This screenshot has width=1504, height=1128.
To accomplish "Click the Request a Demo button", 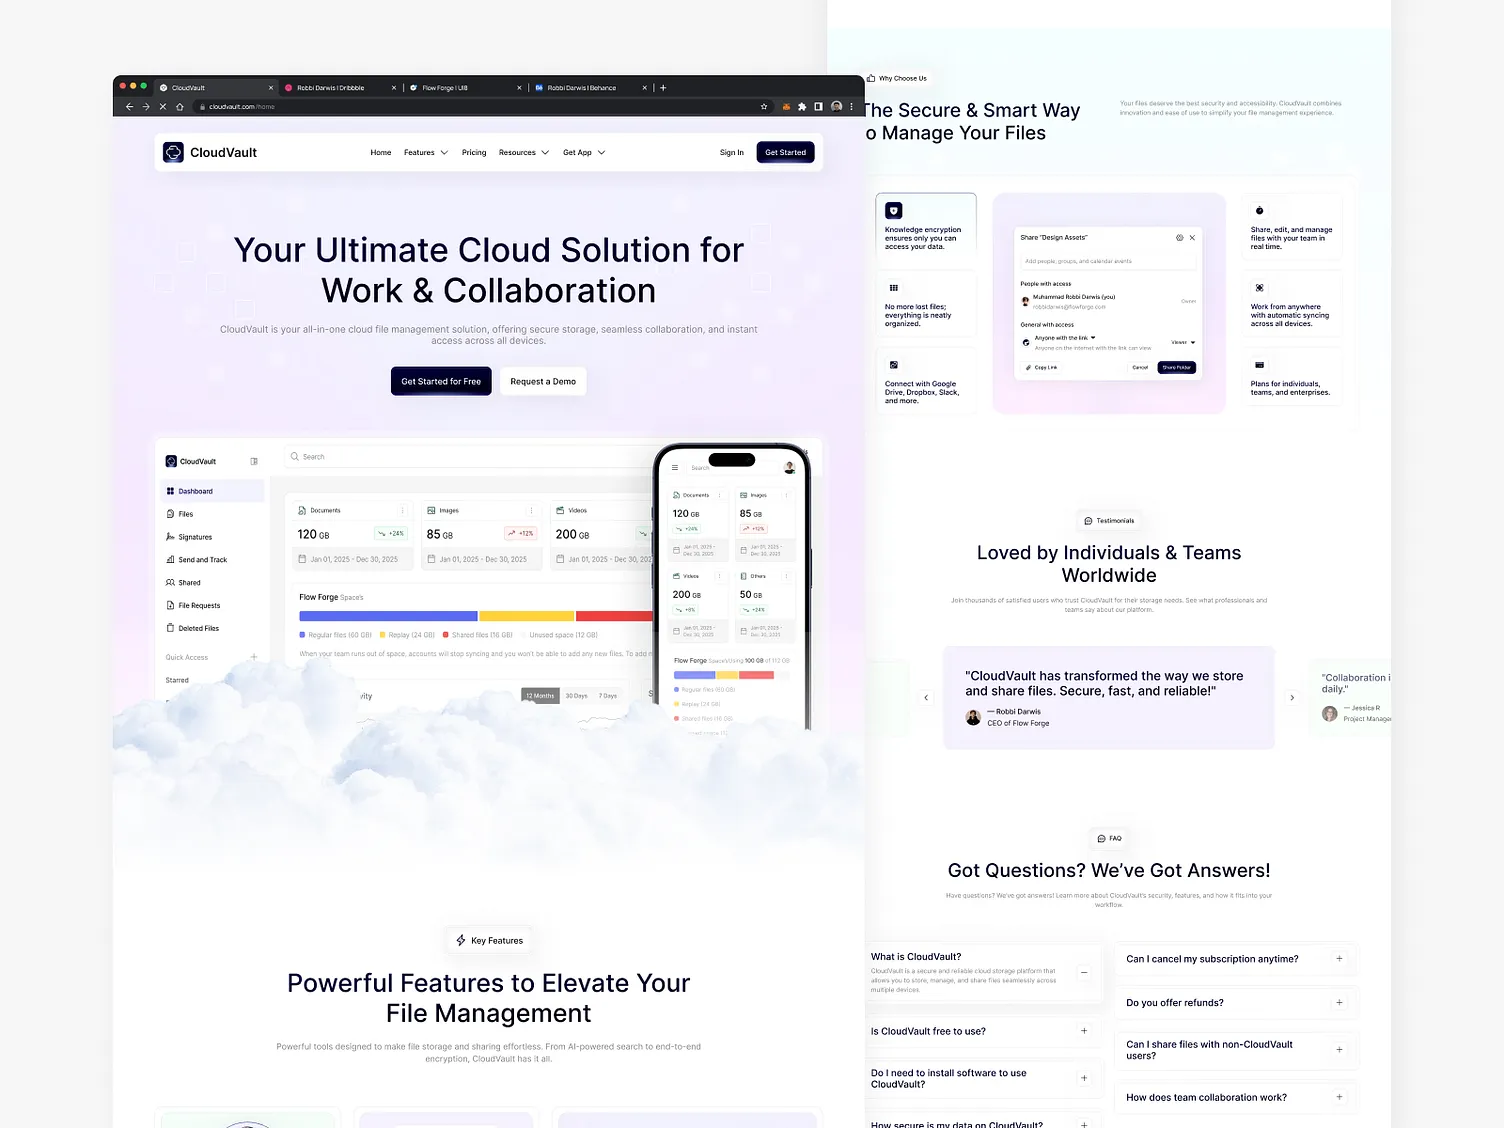I will click(x=543, y=381).
